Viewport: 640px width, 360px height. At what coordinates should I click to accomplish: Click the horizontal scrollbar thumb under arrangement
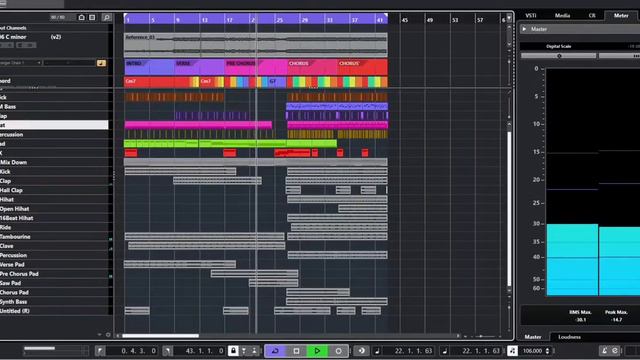coord(160,336)
